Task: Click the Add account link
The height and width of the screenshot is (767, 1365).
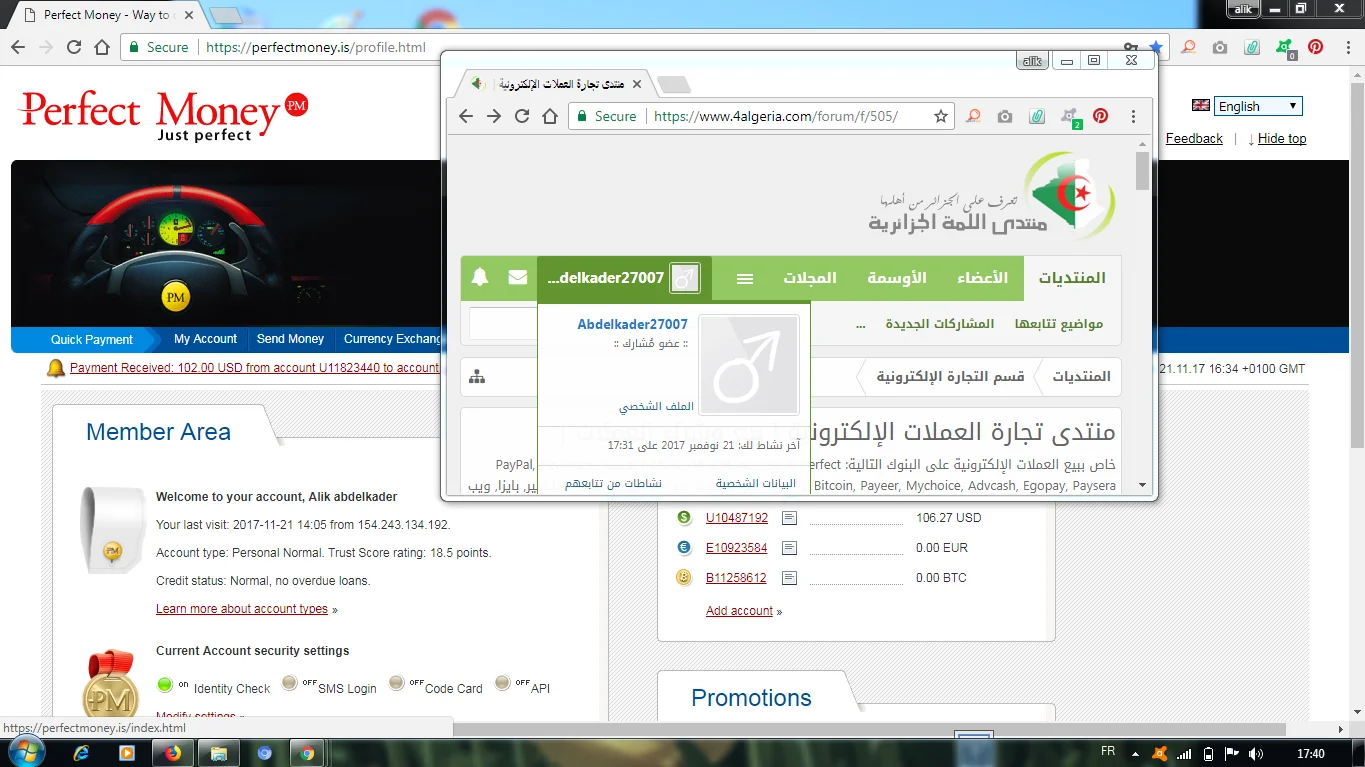Action: (739, 611)
